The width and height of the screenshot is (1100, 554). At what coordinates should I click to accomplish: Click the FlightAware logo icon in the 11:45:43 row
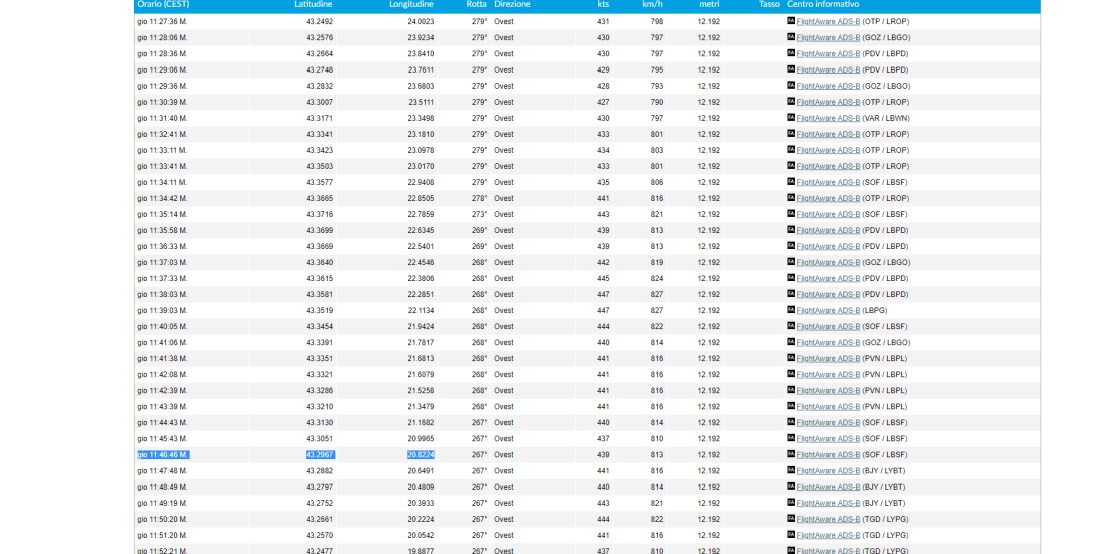(x=791, y=438)
